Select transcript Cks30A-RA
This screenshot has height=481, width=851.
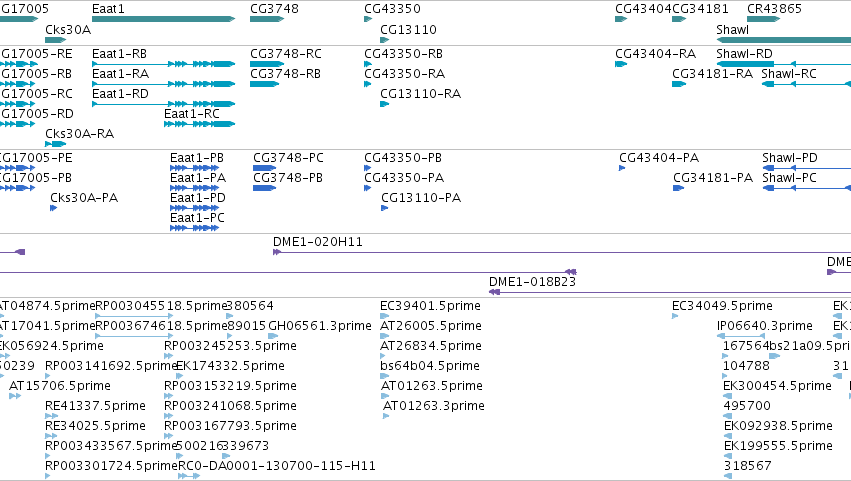coord(79,134)
